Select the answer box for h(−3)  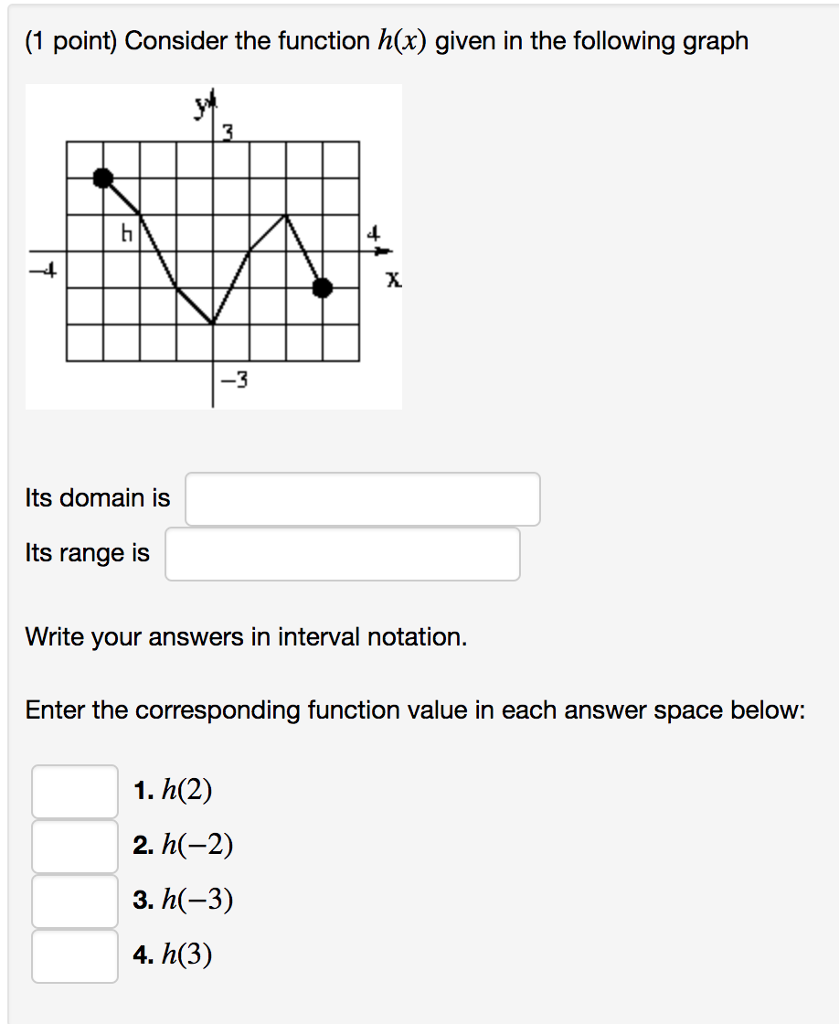(74, 901)
